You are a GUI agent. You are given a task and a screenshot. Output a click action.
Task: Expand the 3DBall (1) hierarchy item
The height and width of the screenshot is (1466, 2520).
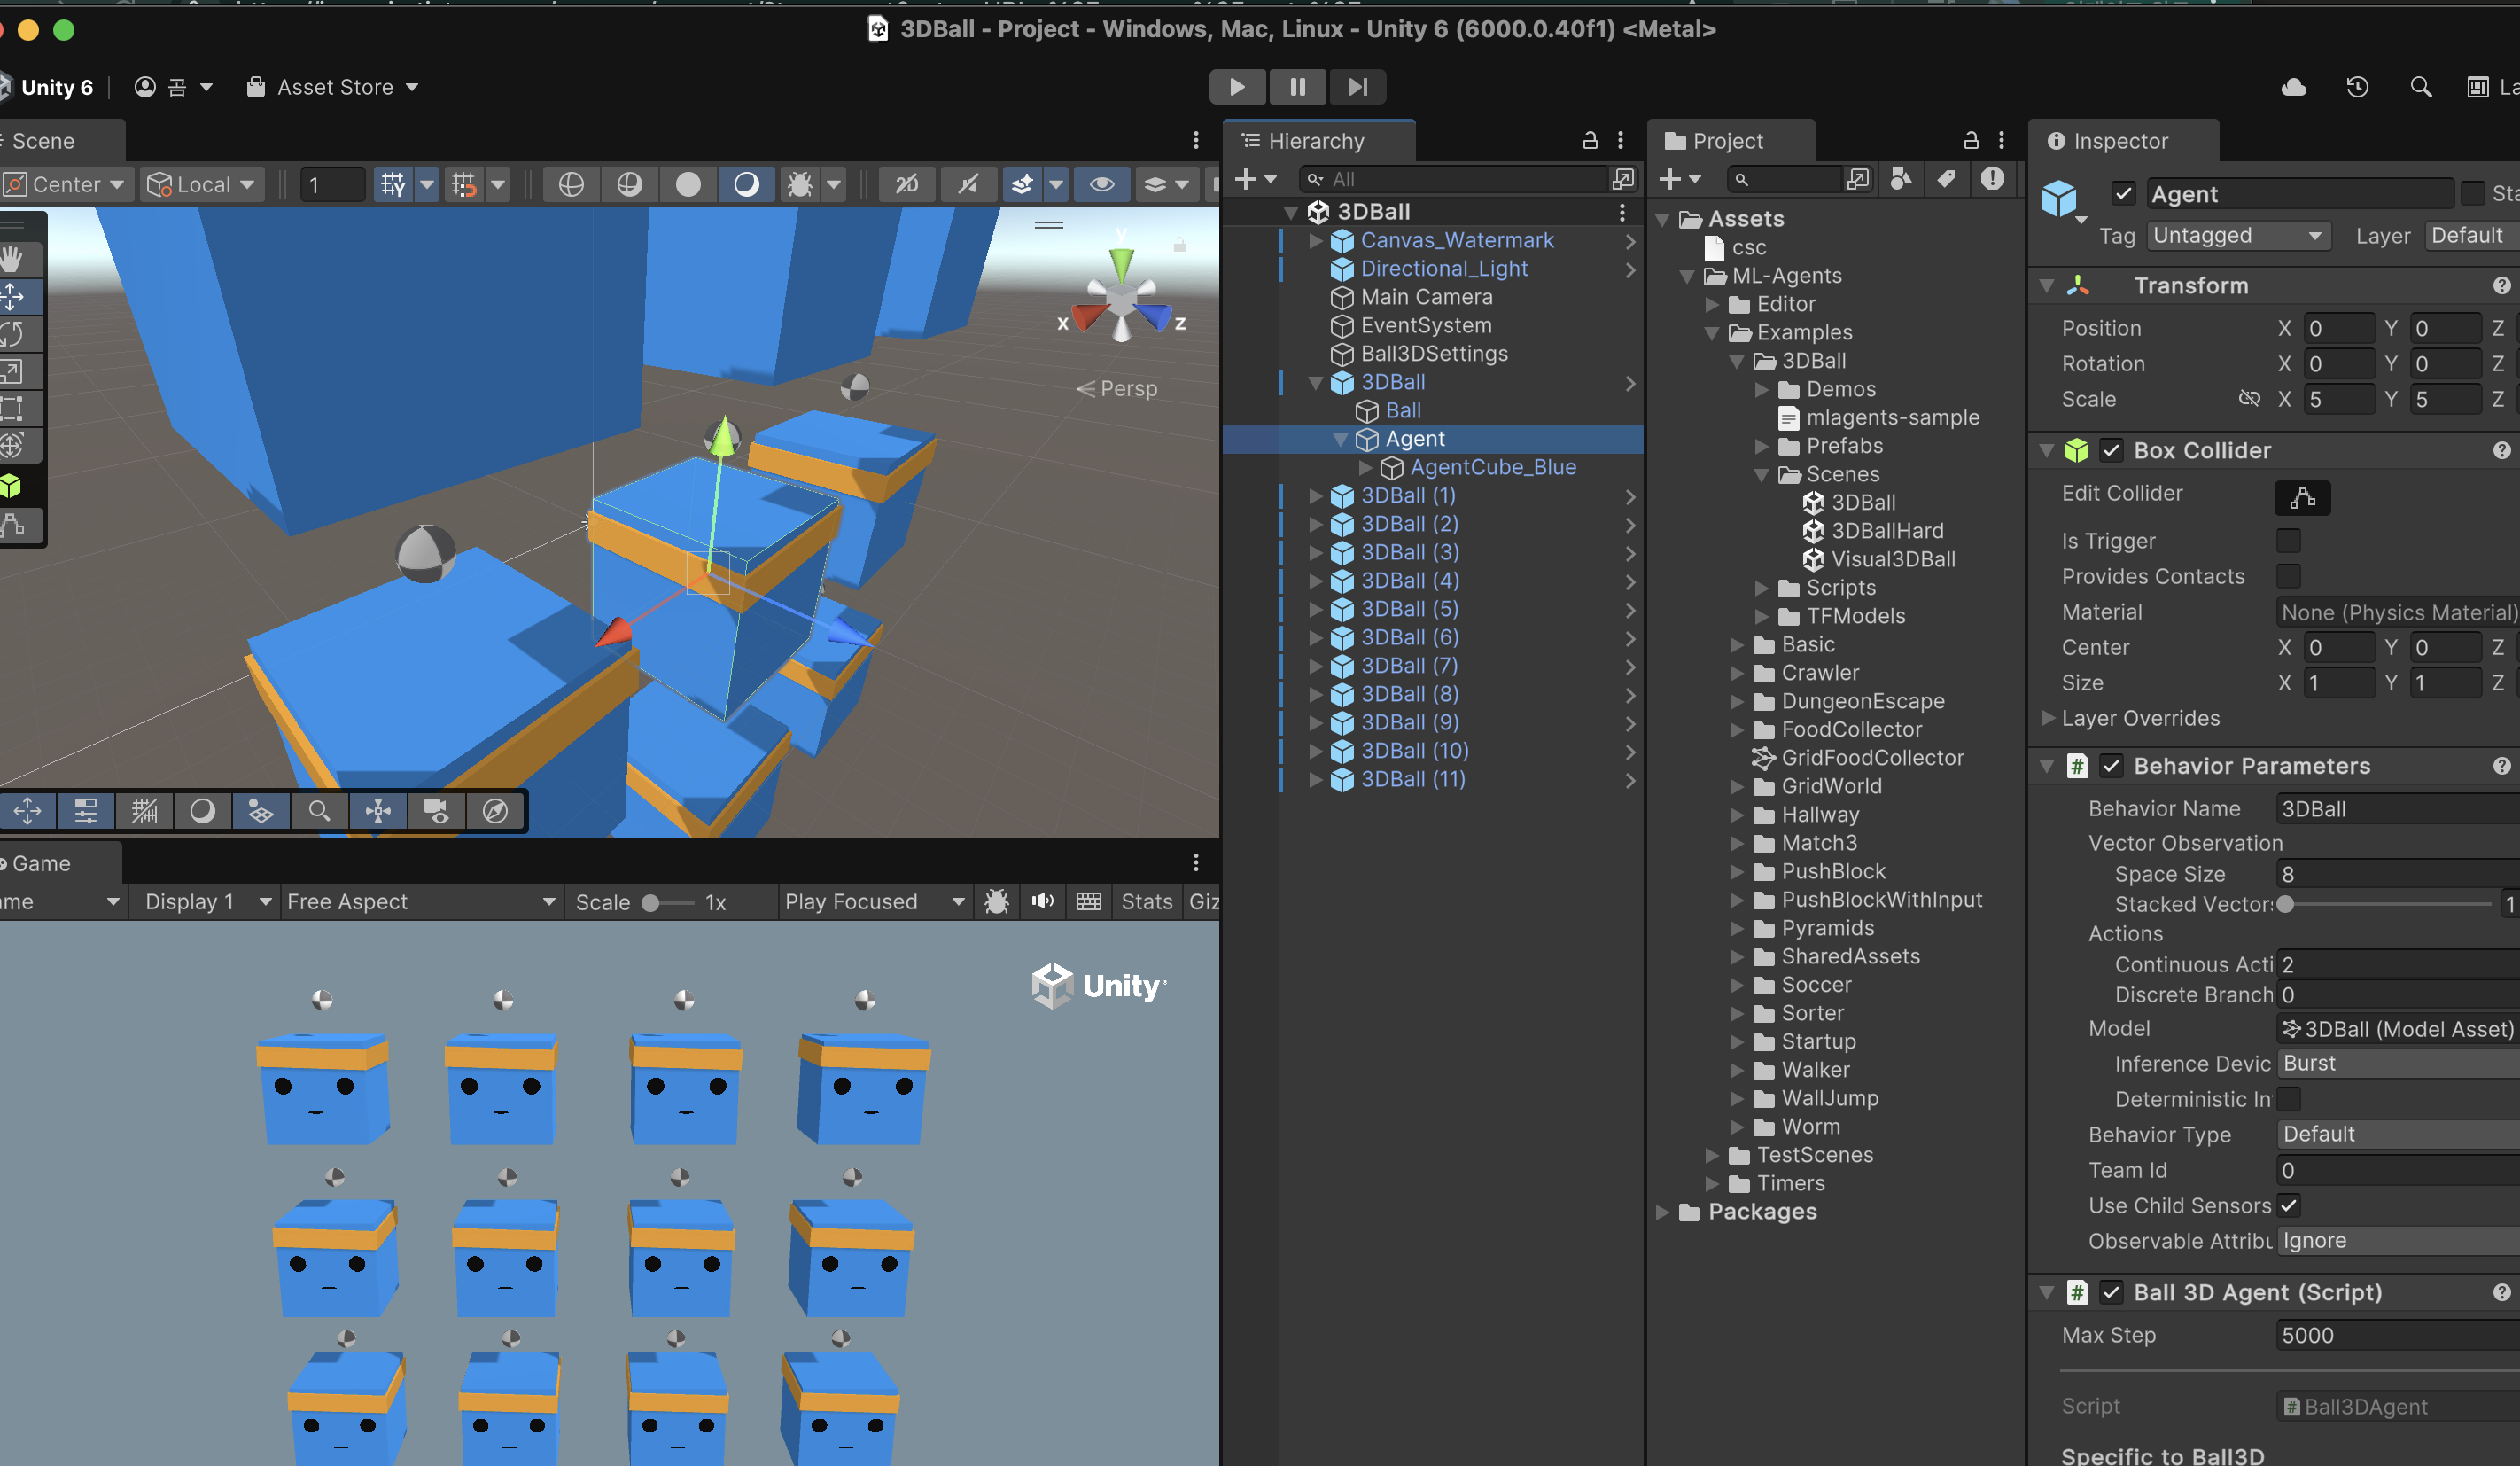[1316, 496]
